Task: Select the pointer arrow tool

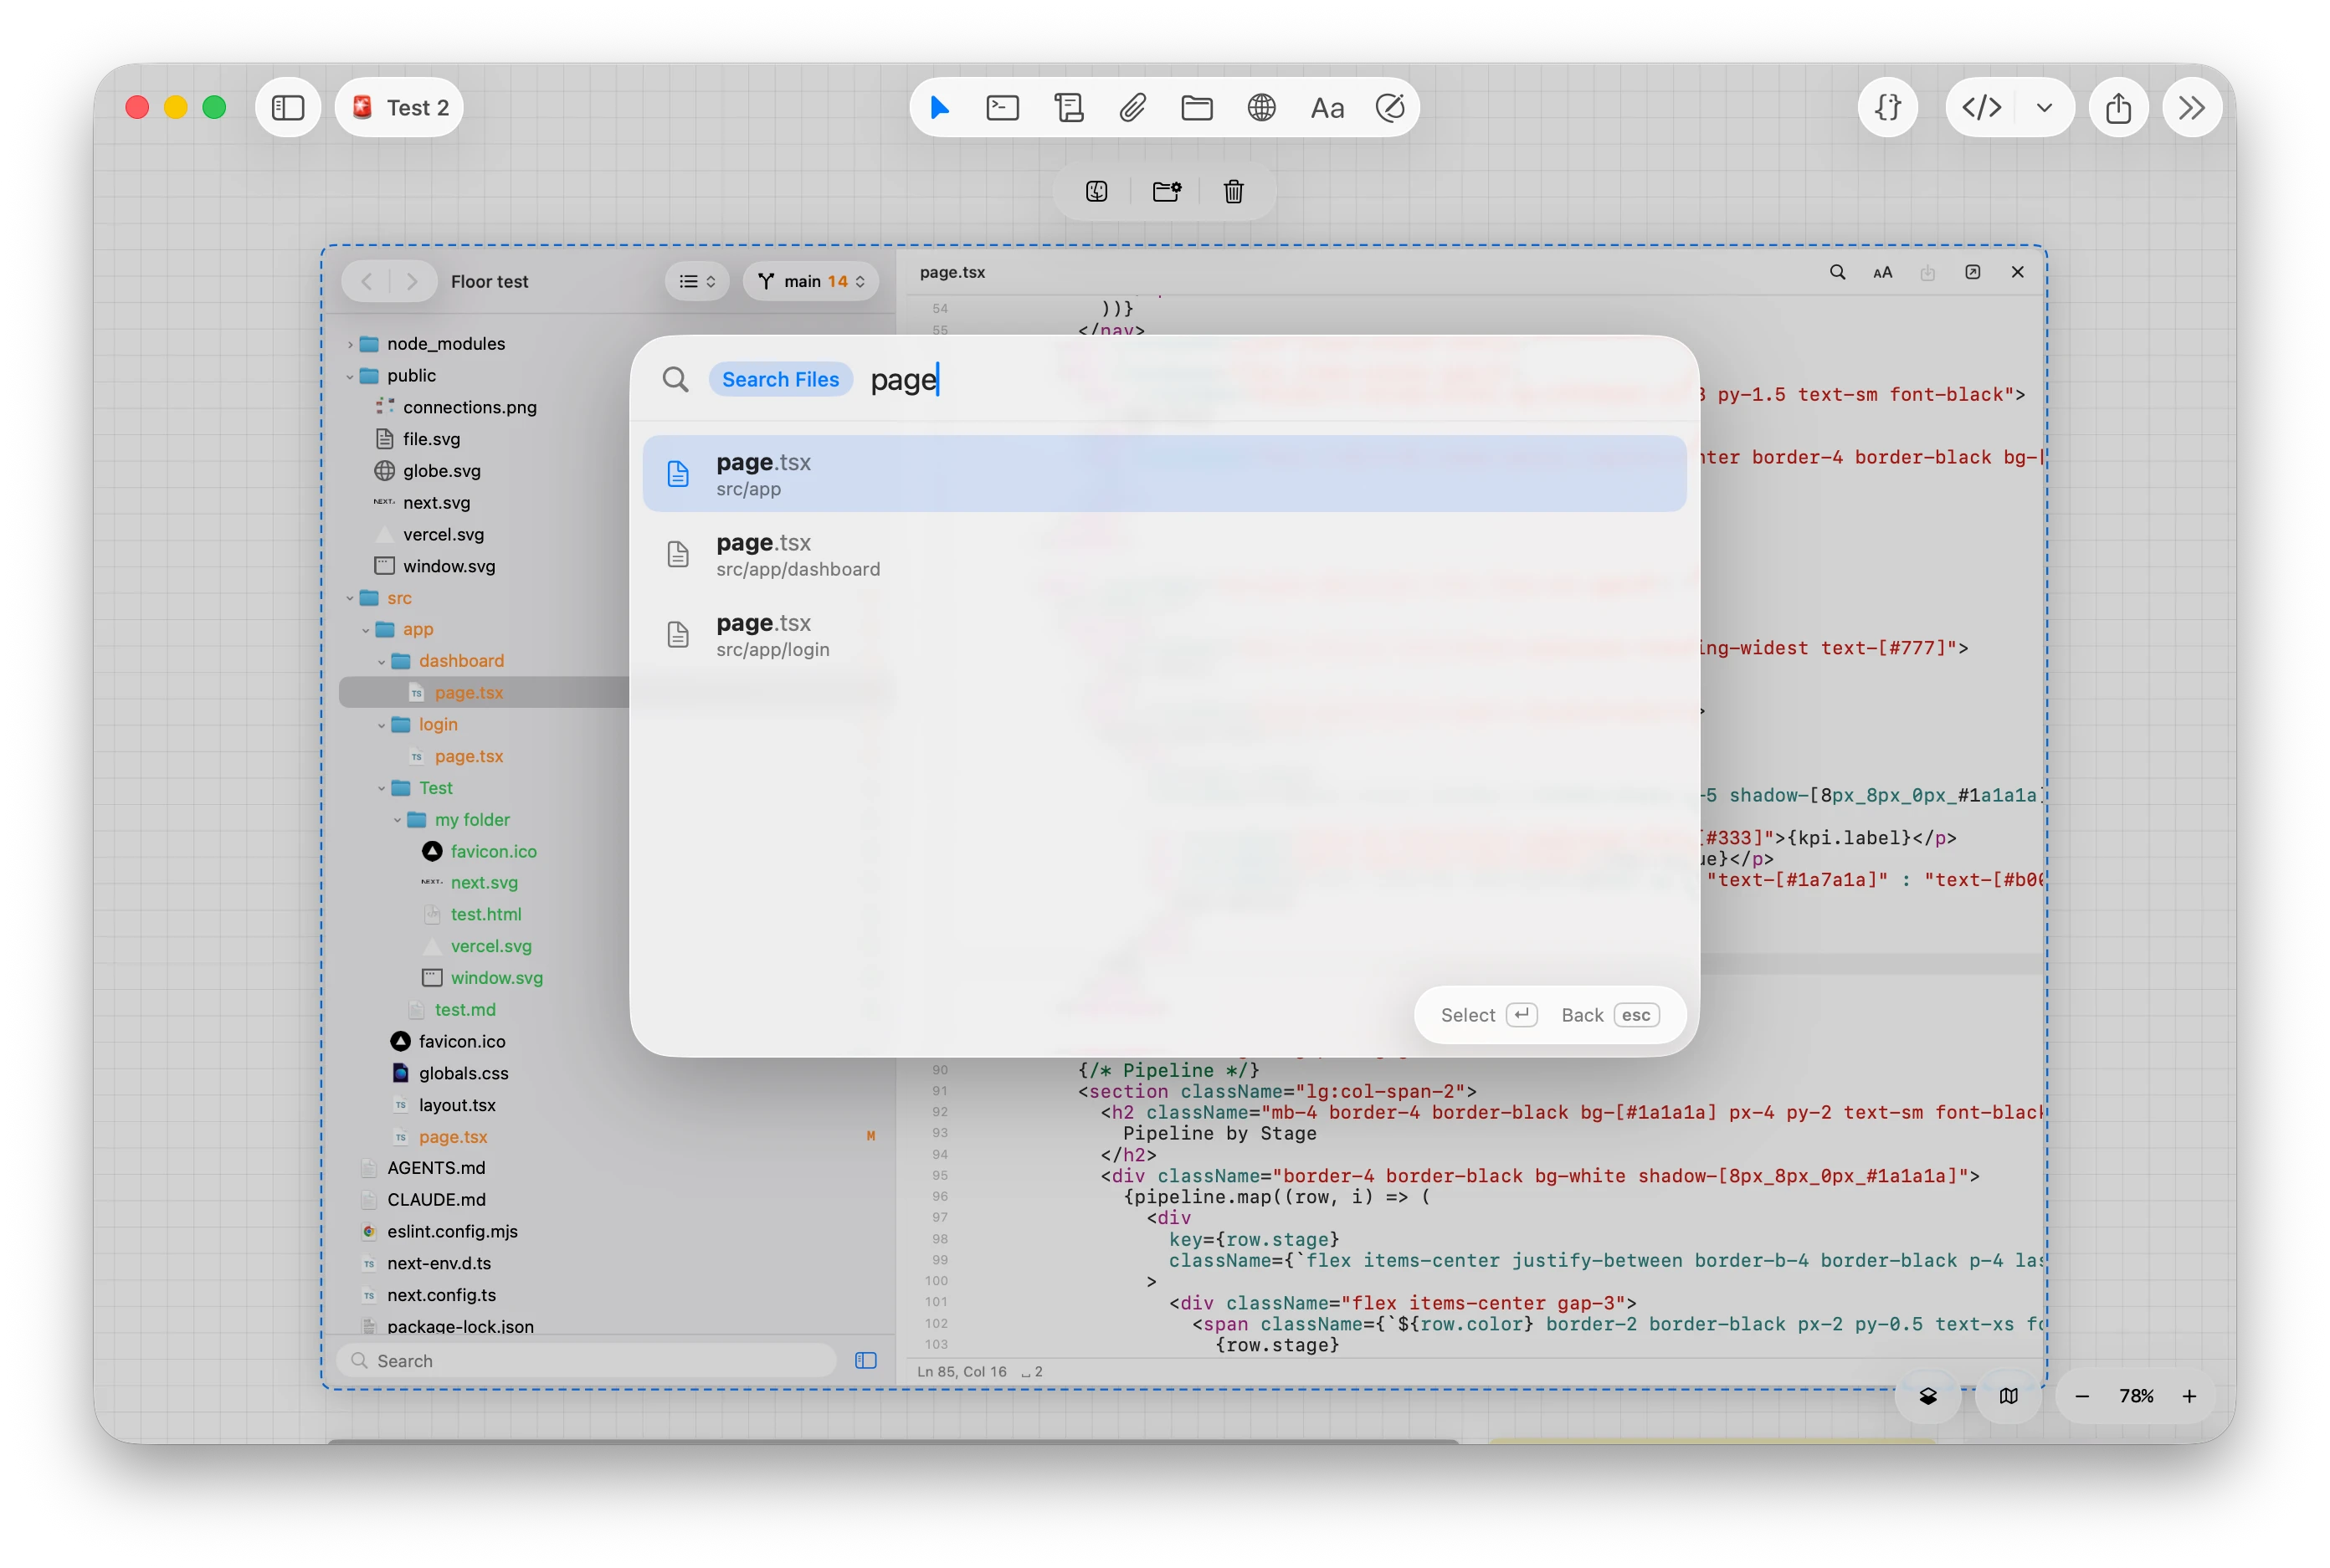Action: [939, 107]
